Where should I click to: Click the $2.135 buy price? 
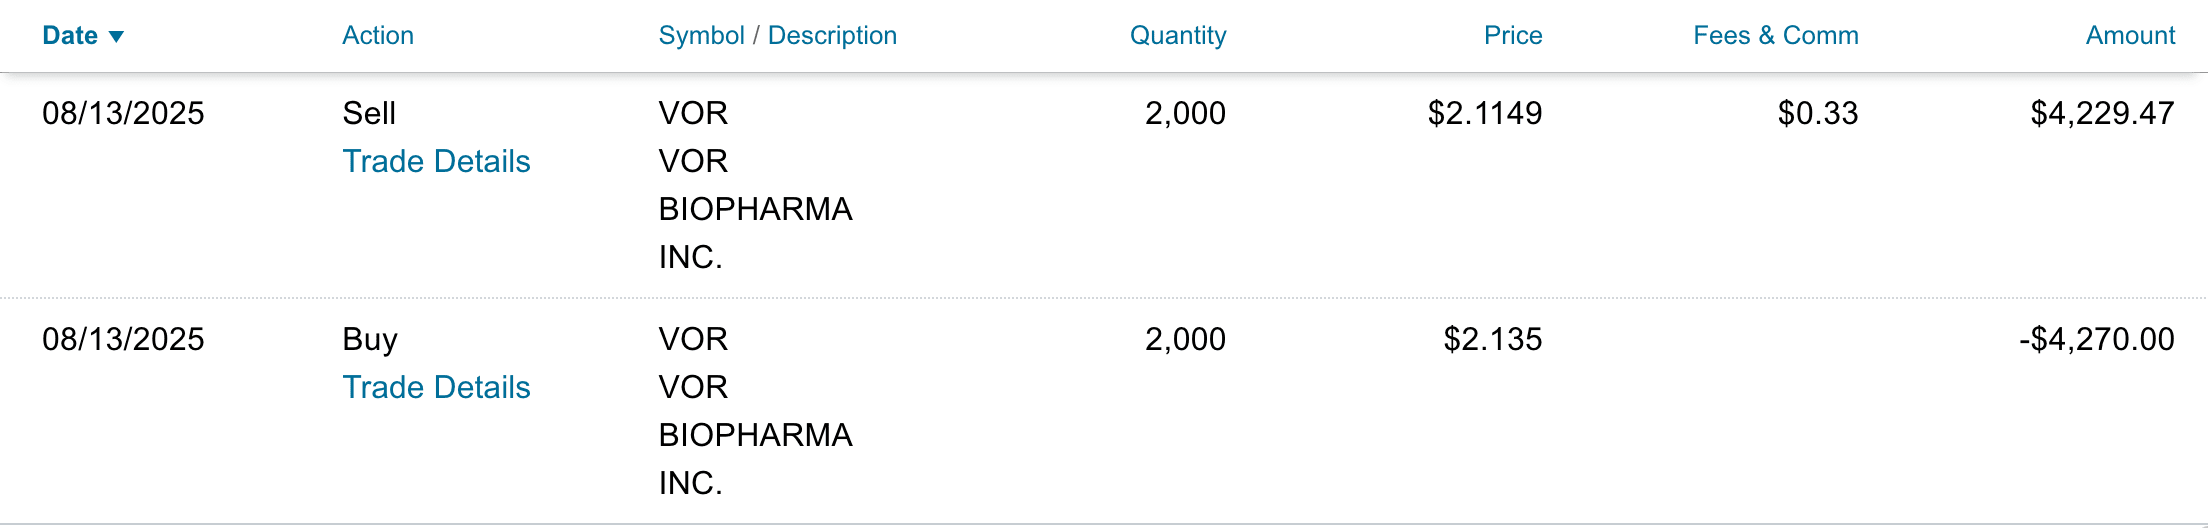(x=1492, y=339)
